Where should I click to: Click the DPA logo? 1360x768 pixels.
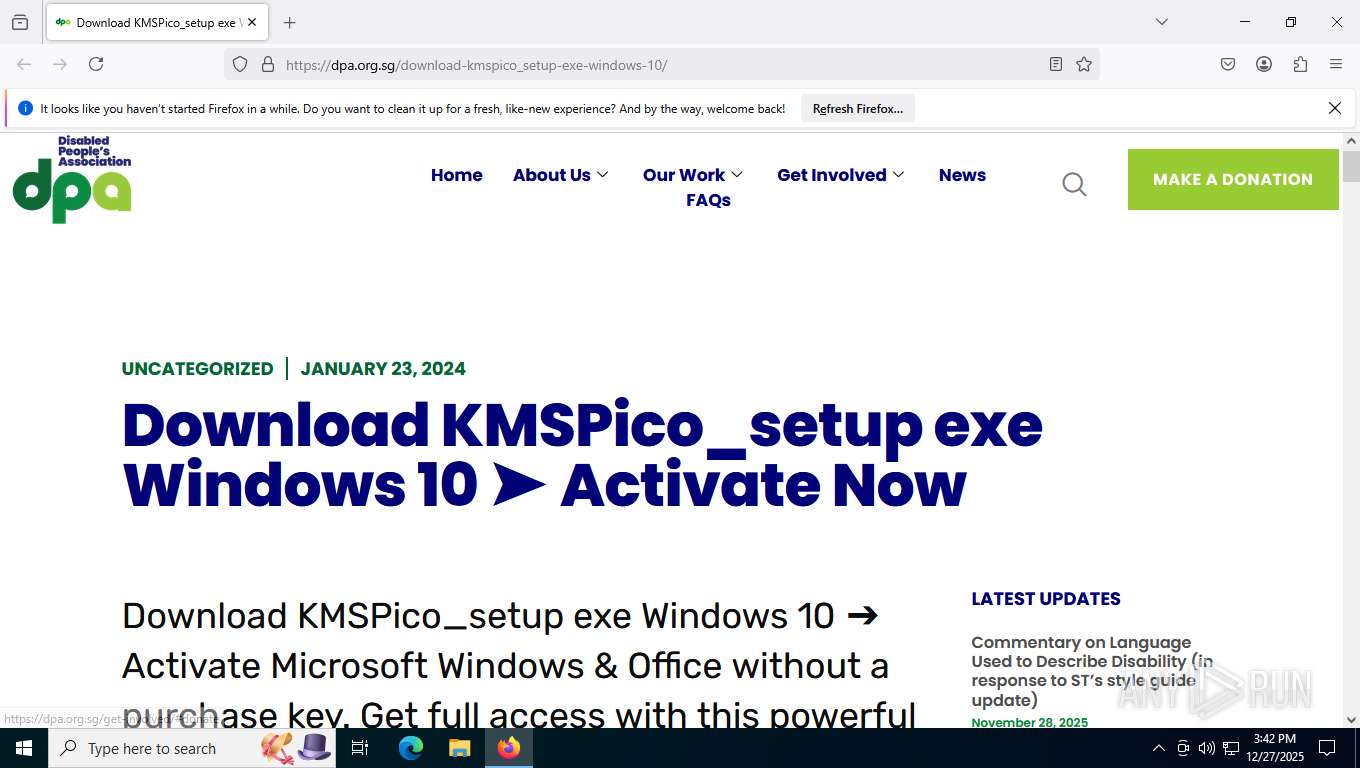click(x=72, y=179)
